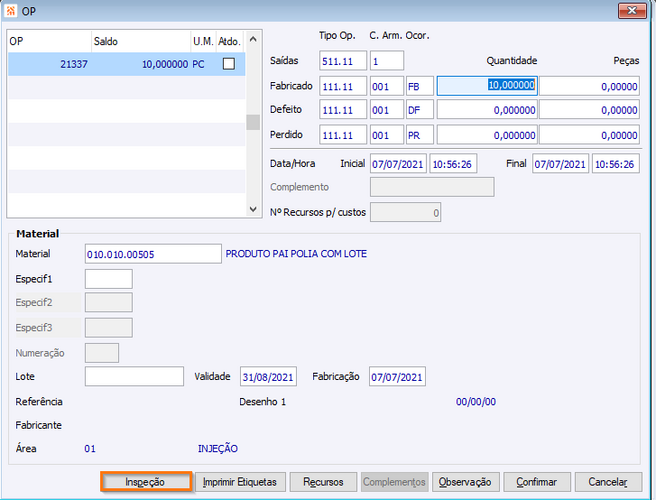Click the Desenho 1 date 00/00/00

pyautogui.click(x=476, y=402)
